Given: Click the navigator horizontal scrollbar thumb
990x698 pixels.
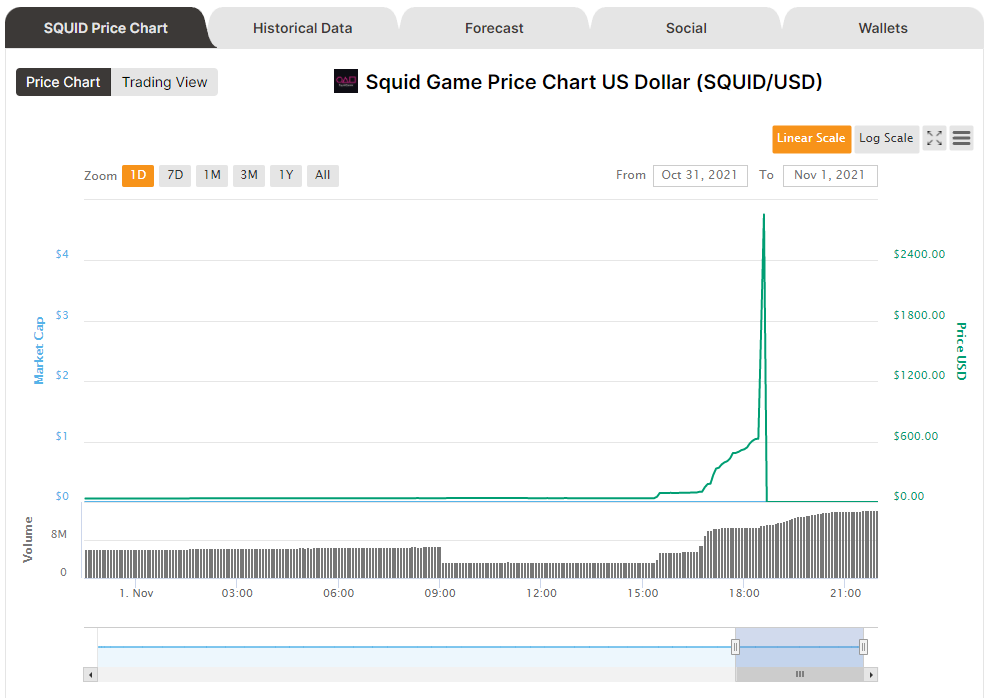Looking at the screenshot, I should pyautogui.click(x=800, y=675).
